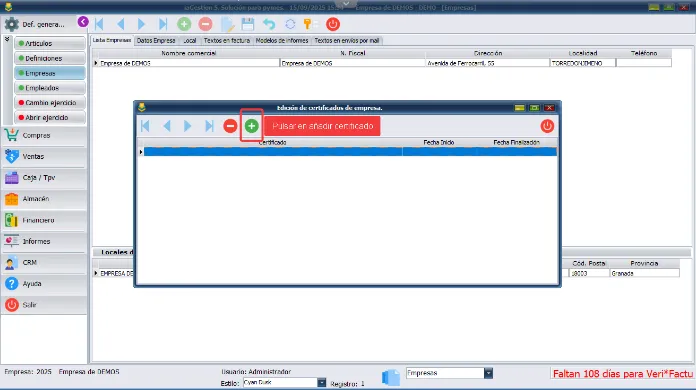Click red power icon in main toolbar

pyautogui.click(x=333, y=24)
